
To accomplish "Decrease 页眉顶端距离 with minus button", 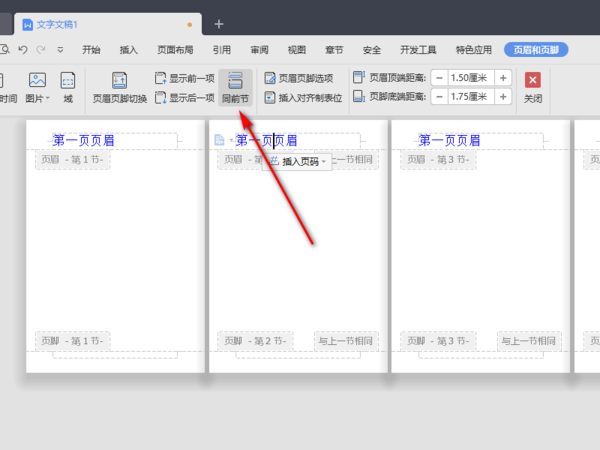I will click(x=440, y=78).
